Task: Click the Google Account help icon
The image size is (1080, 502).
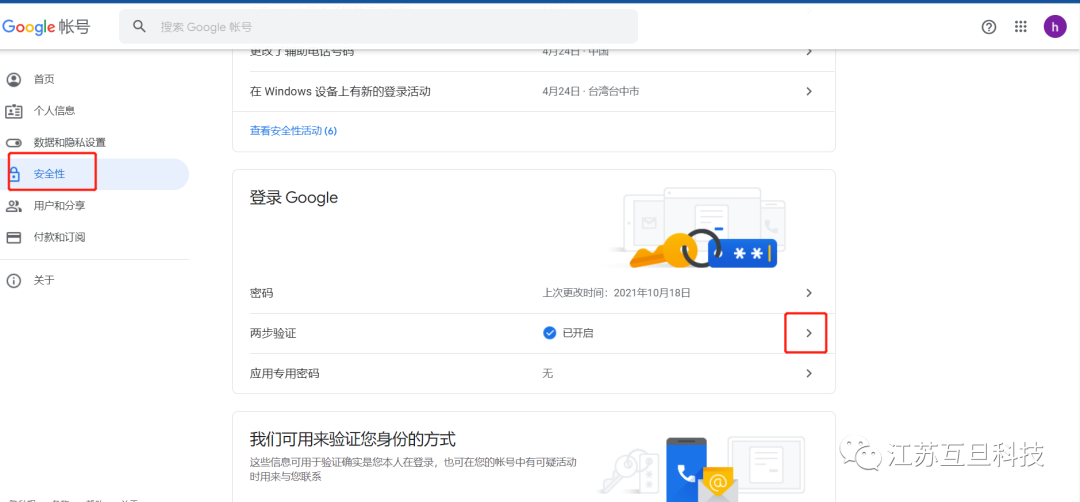Action: tap(989, 27)
